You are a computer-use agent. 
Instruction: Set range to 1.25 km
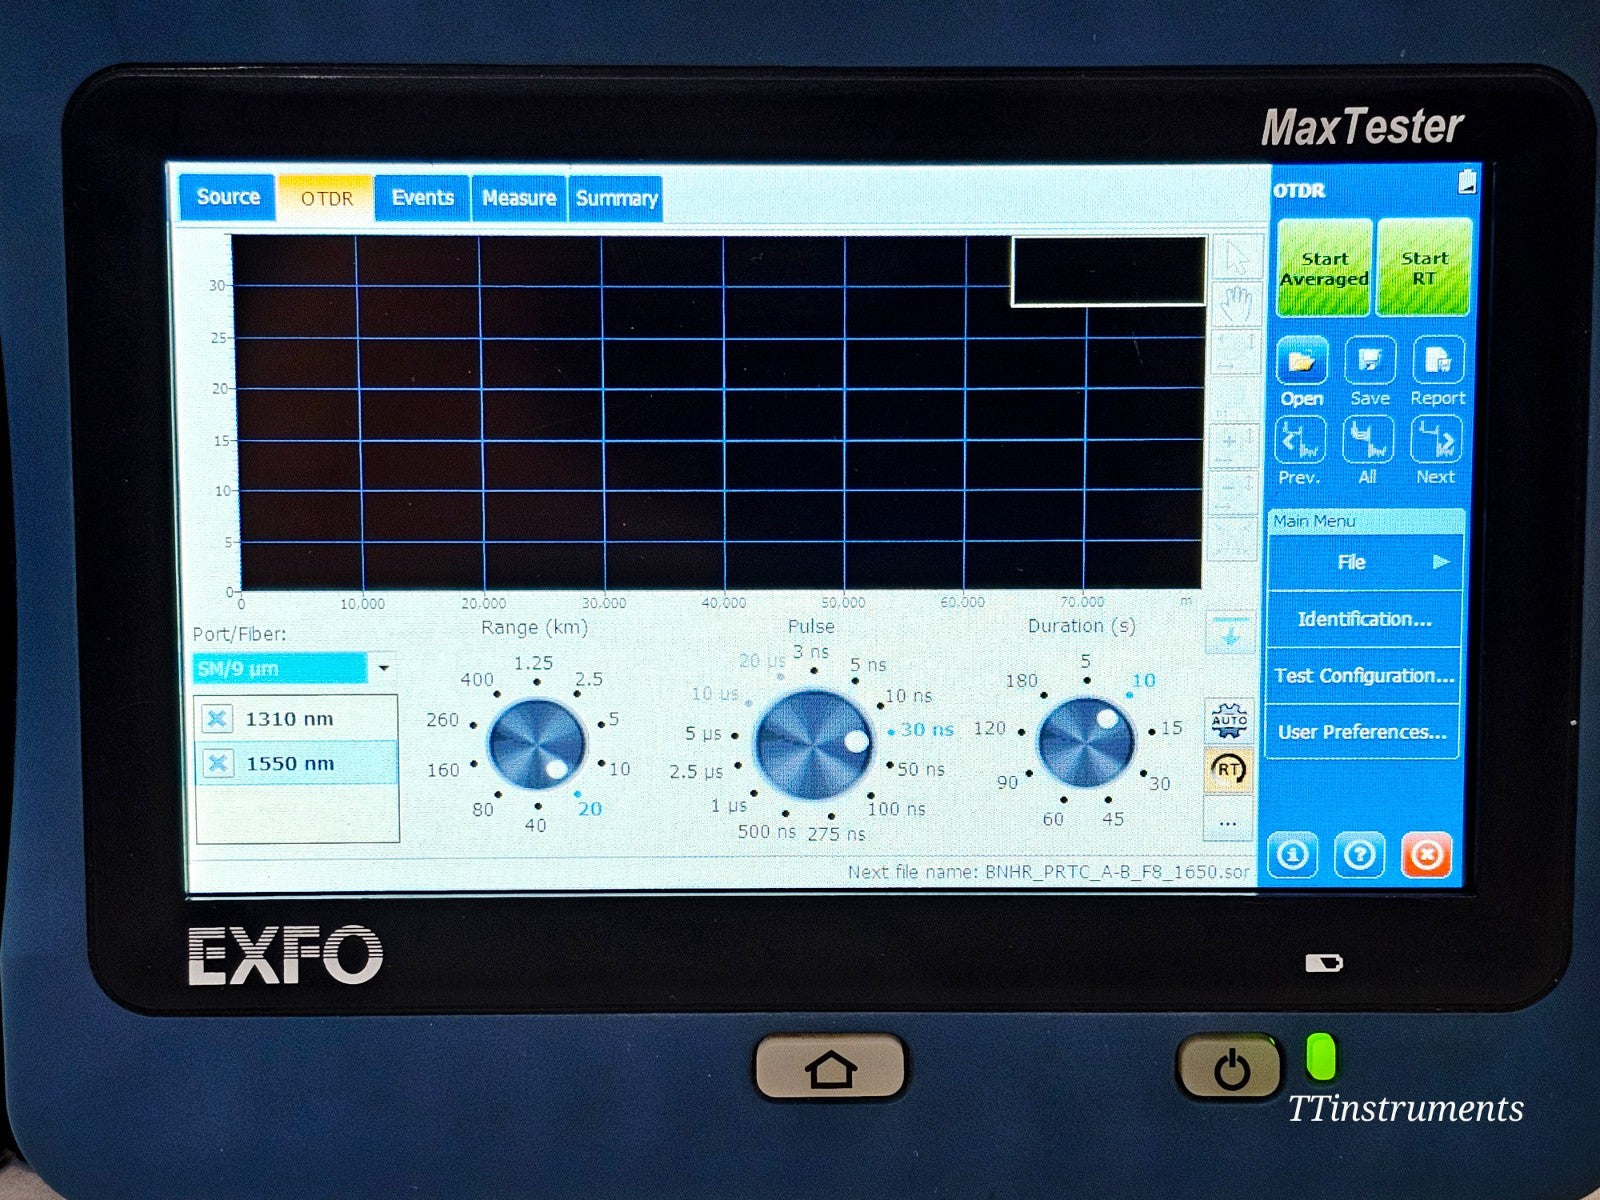(533, 663)
